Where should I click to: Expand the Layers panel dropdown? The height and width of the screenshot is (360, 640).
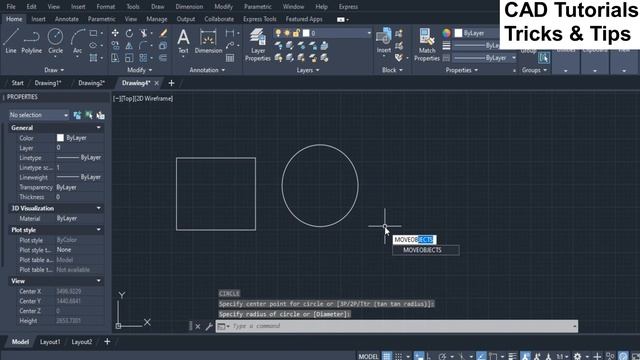pos(308,70)
